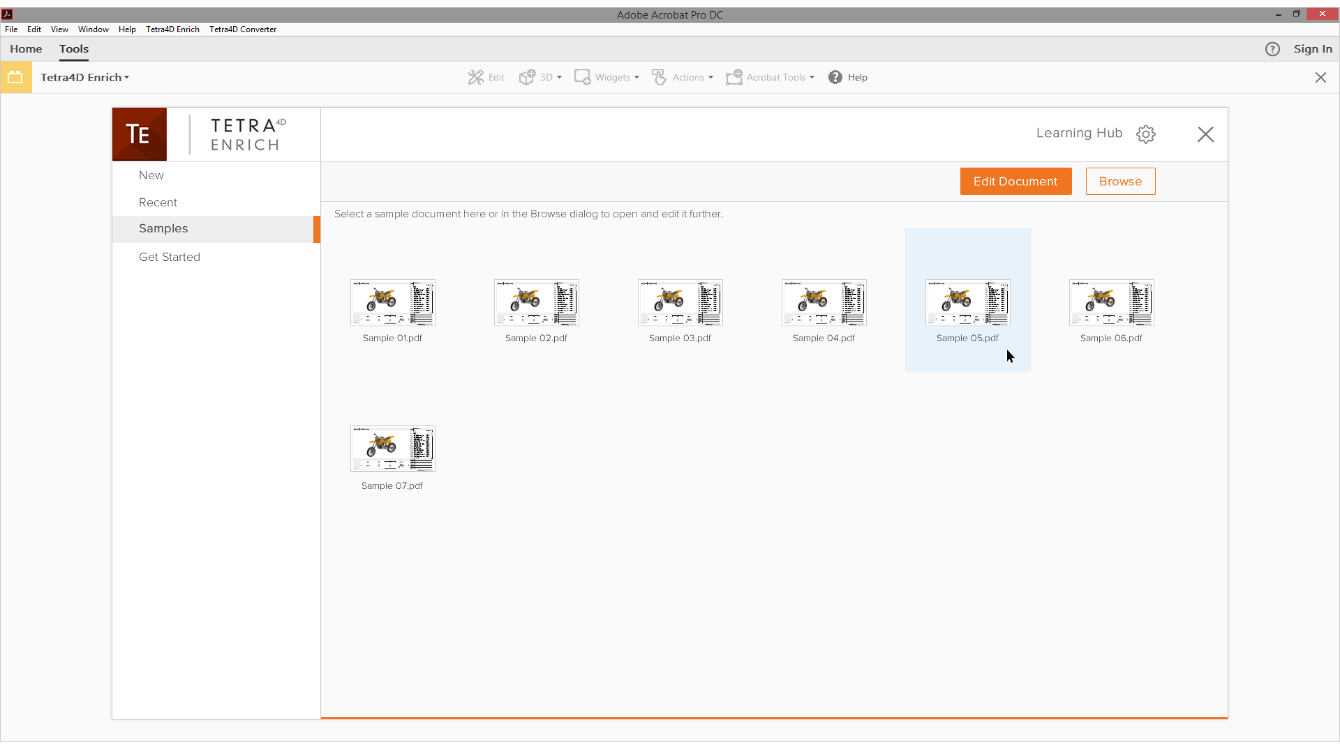Image resolution: width=1340 pixels, height=750 pixels.
Task: Click the yellow Tetra4D Enrich tool icon
Action: [x=15, y=77]
